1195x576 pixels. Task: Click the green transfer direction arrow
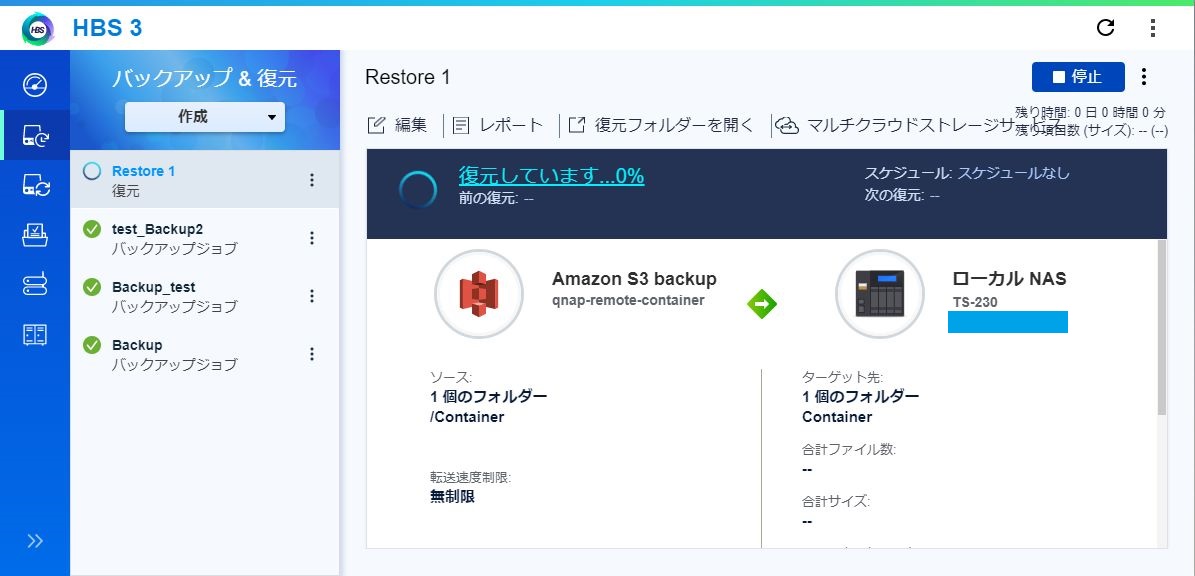(761, 303)
